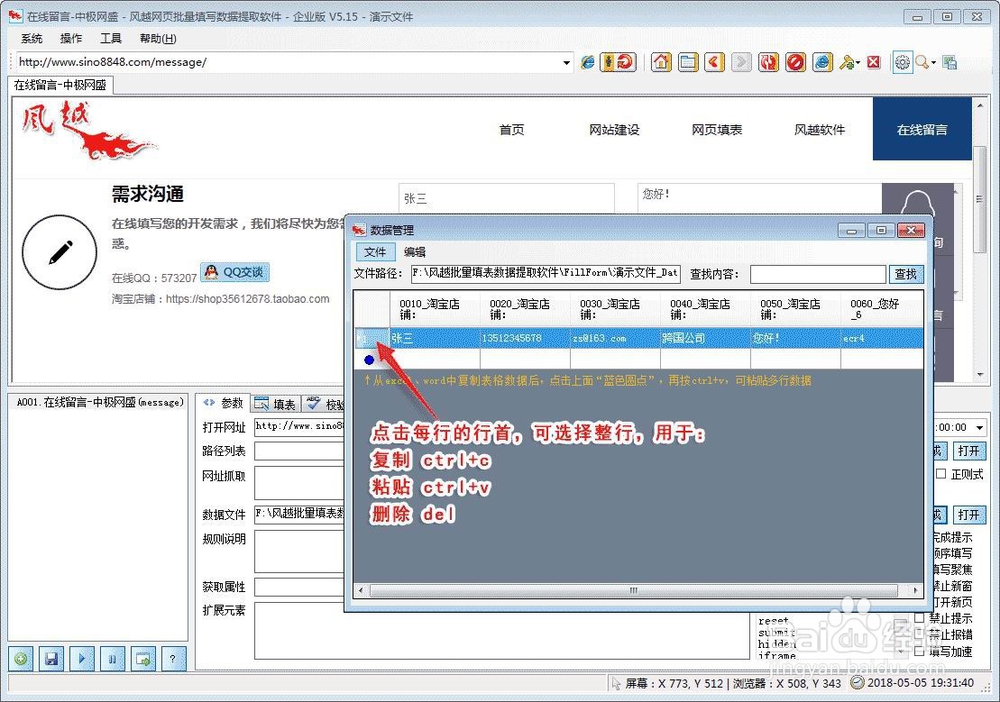The width and height of the screenshot is (1000, 702).
Task: Click the window with green arrow icon button
Action: (143, 659)
